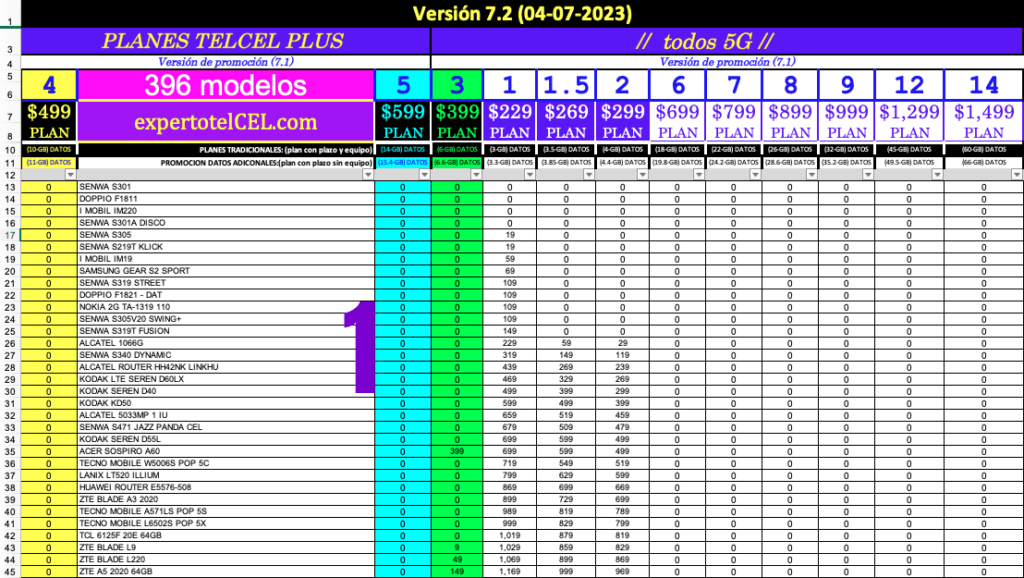Open filter dropdown under $899 plan column
1024x578 pixels.
pos(812,175)
